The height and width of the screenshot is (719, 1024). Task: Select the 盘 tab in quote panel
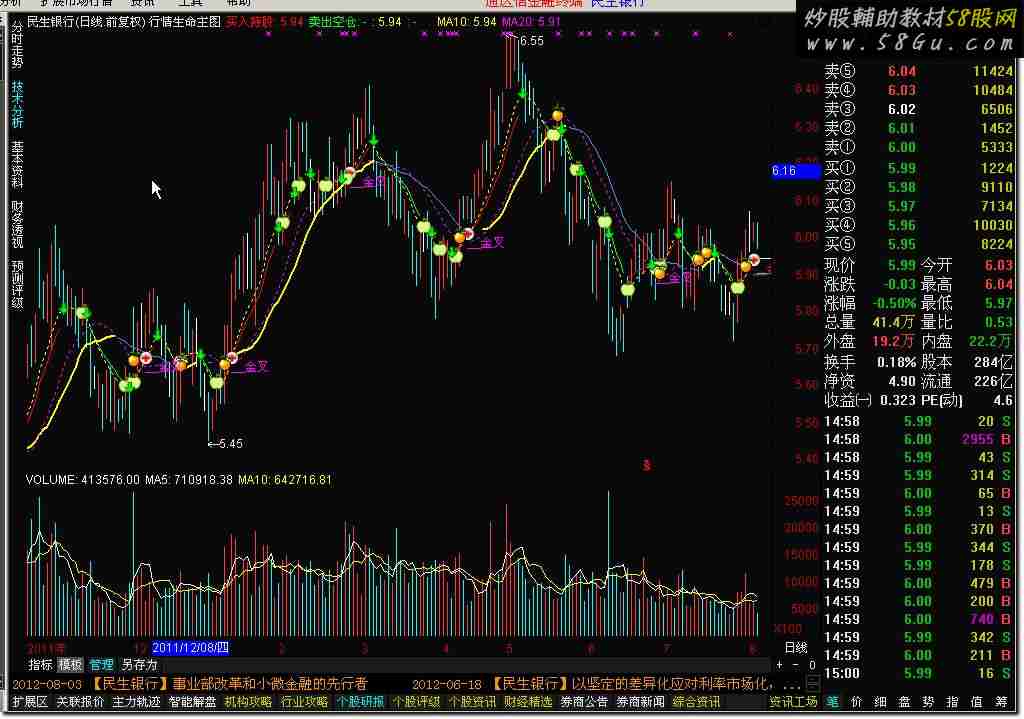click(904, 702)
